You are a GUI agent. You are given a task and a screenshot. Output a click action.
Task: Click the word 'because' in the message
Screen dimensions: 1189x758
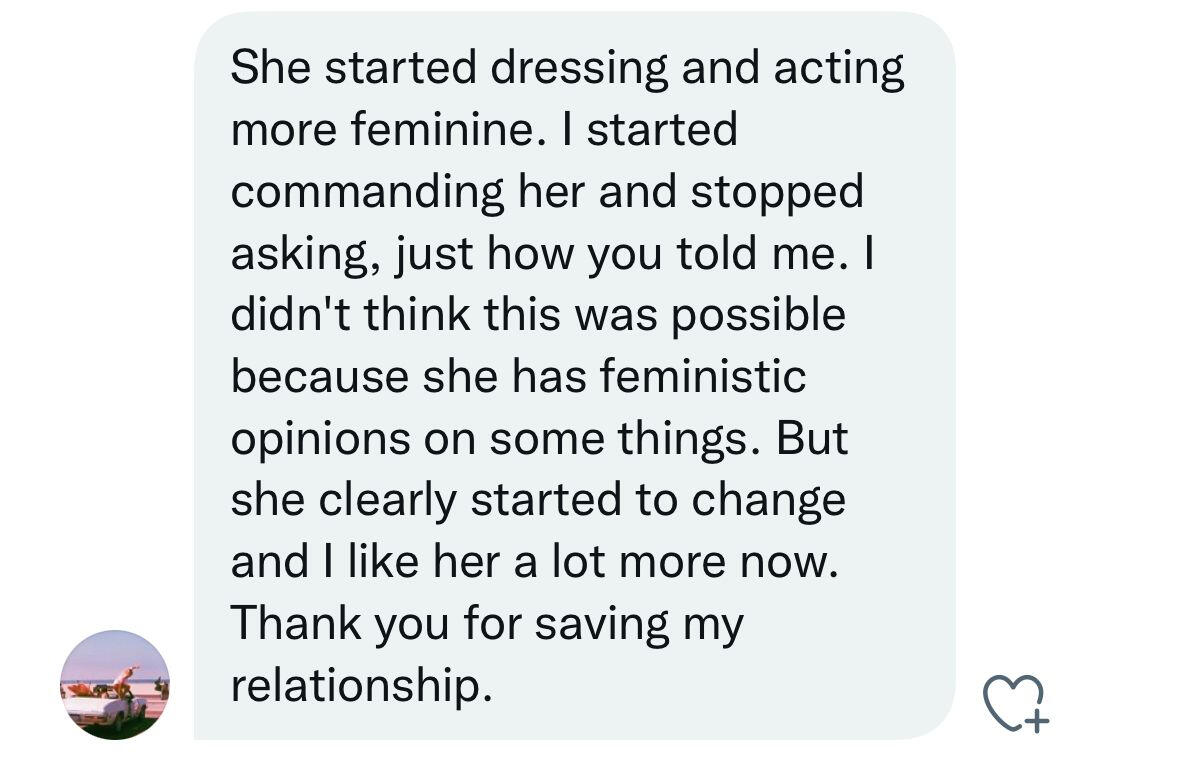click(x=318, y=377)
